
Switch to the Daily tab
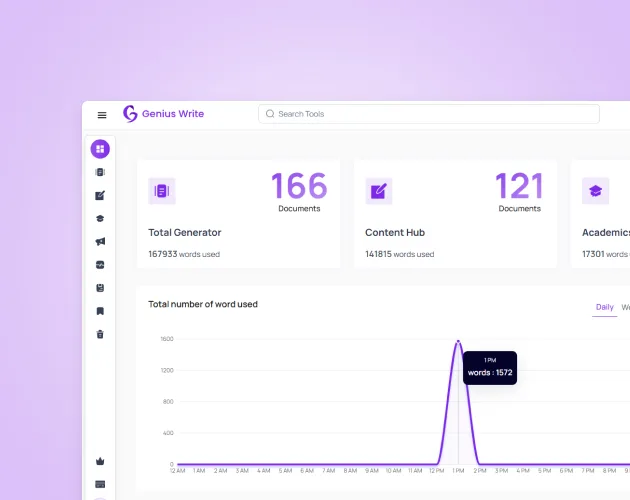point(604,307)
